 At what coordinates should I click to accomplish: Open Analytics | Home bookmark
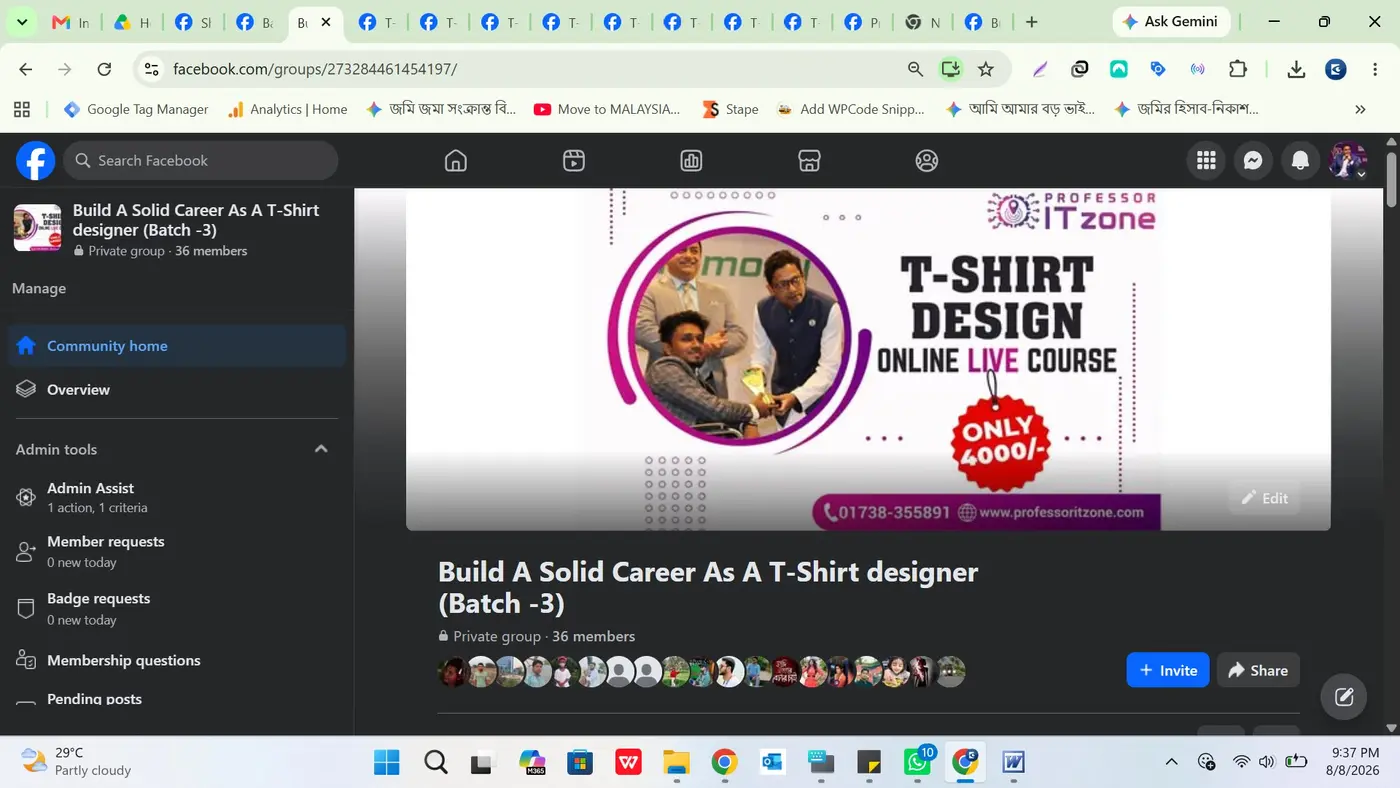click(x=288, y=109)
